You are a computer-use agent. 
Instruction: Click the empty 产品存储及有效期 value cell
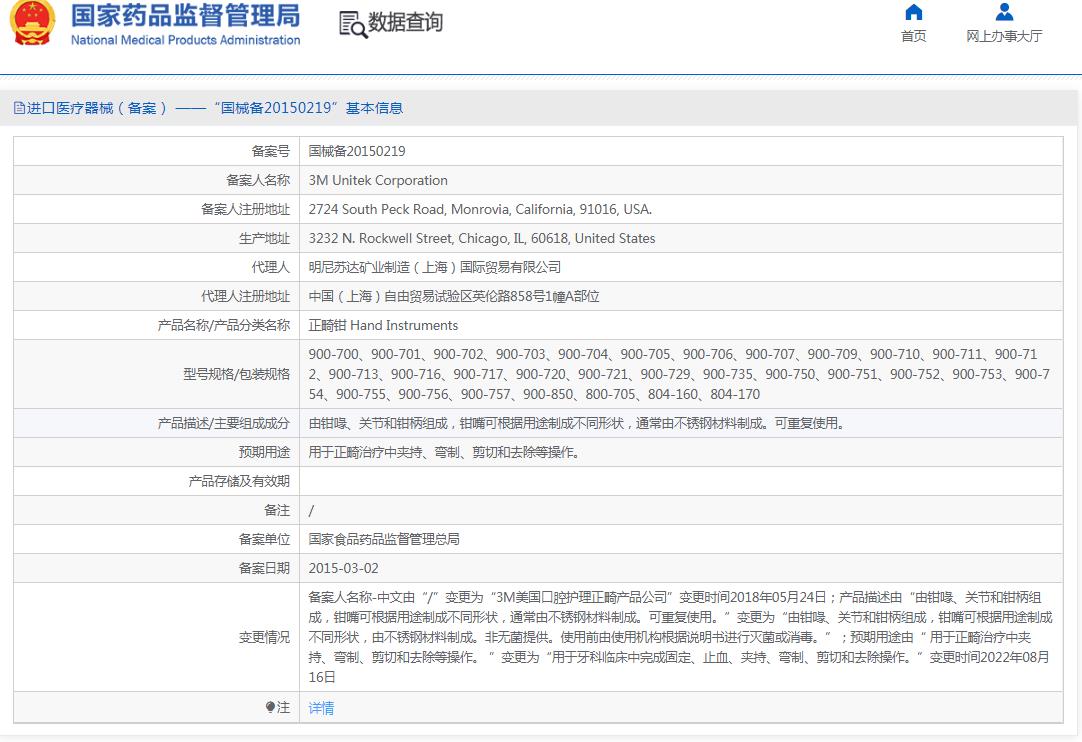pos(681,481)
